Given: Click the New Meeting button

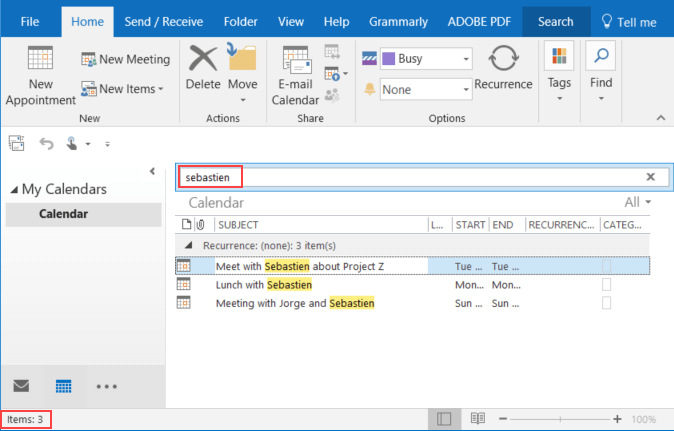Looking at the screenshot, I should [125, 59].
